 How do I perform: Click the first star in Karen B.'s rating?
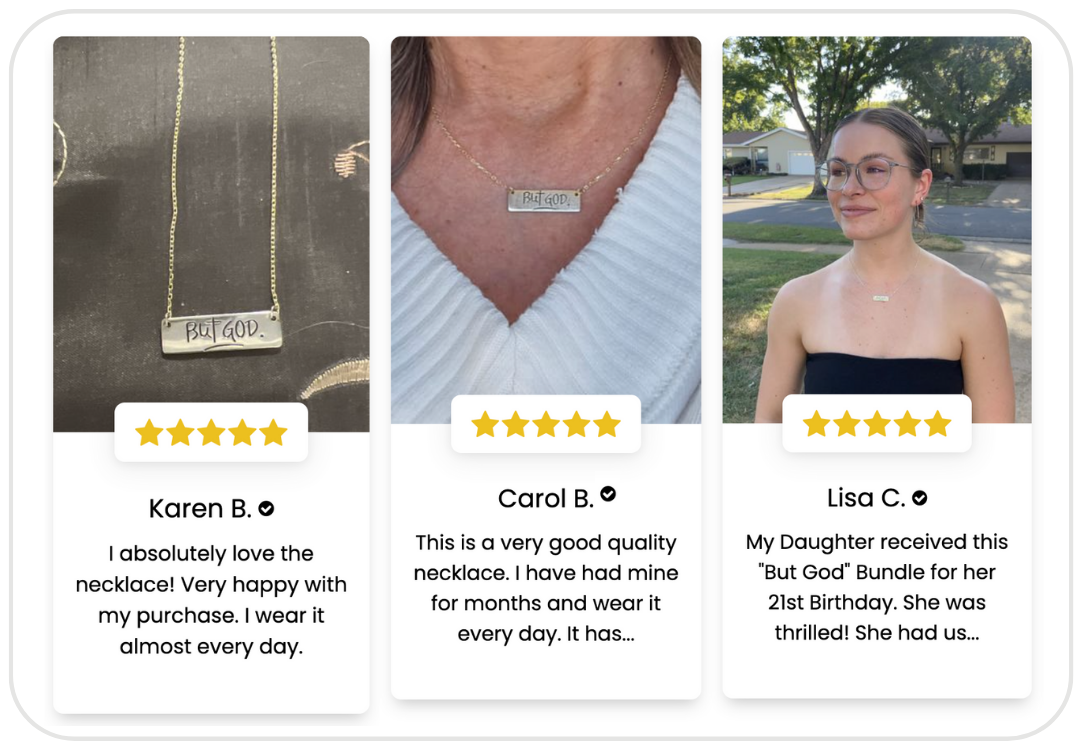[149, 433]
